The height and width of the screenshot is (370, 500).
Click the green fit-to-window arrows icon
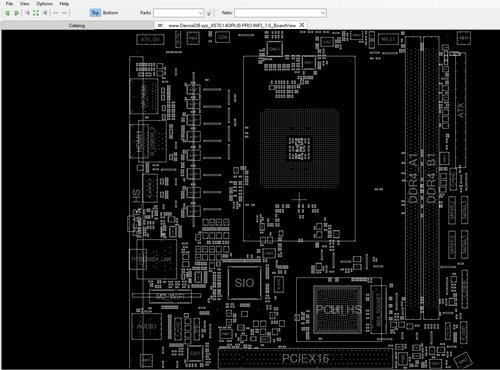pos(36,13)
